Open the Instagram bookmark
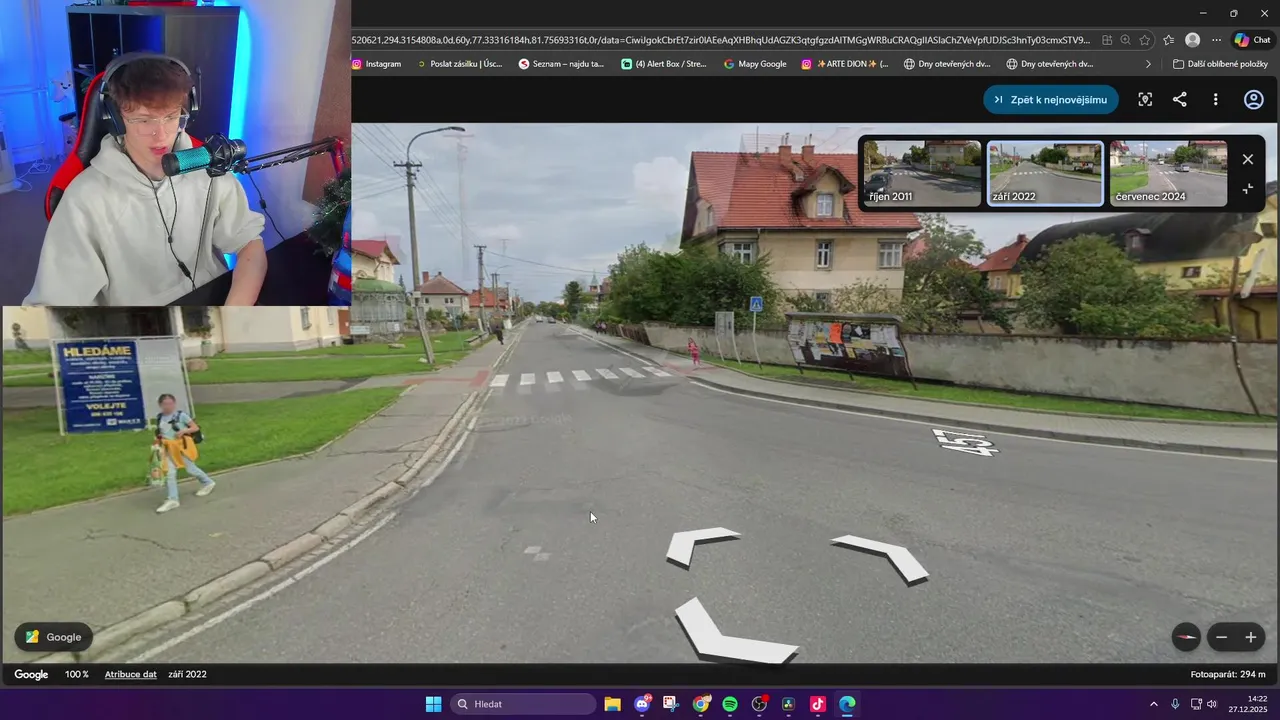Screen dimensions: 1280x720 (376, 64)
